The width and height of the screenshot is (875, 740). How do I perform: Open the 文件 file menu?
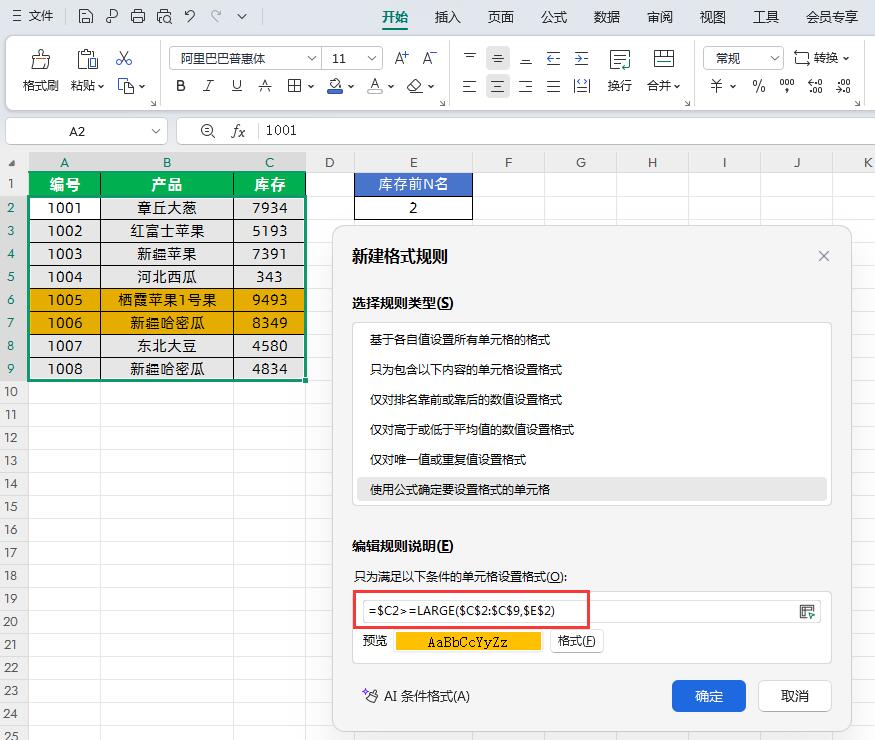pos(33,16)
